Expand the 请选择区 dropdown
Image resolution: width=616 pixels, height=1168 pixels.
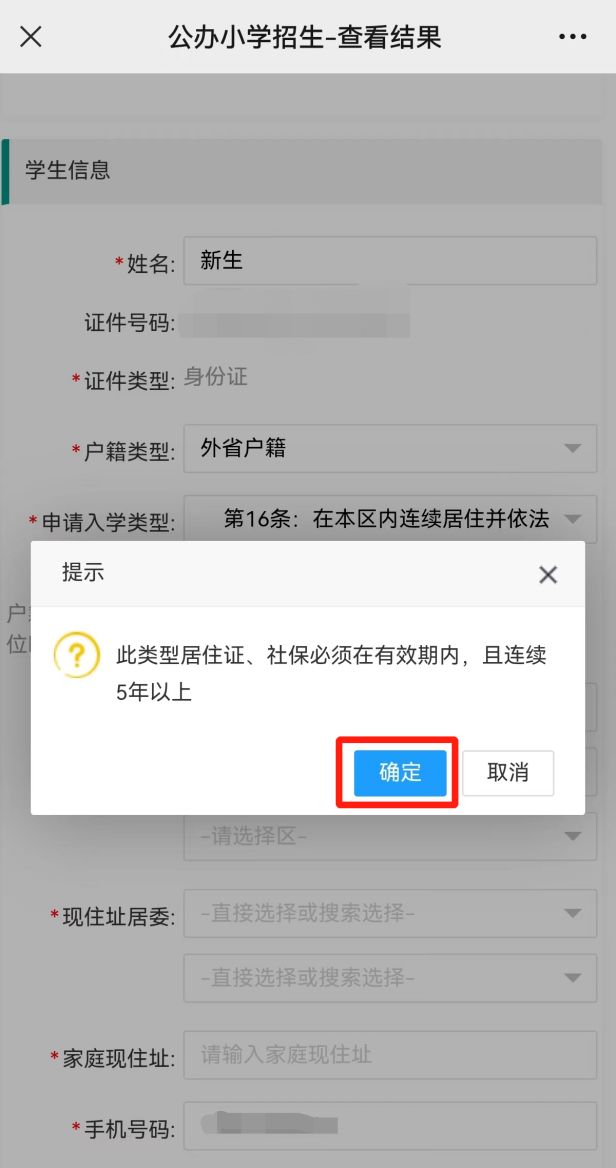point(390,836)
